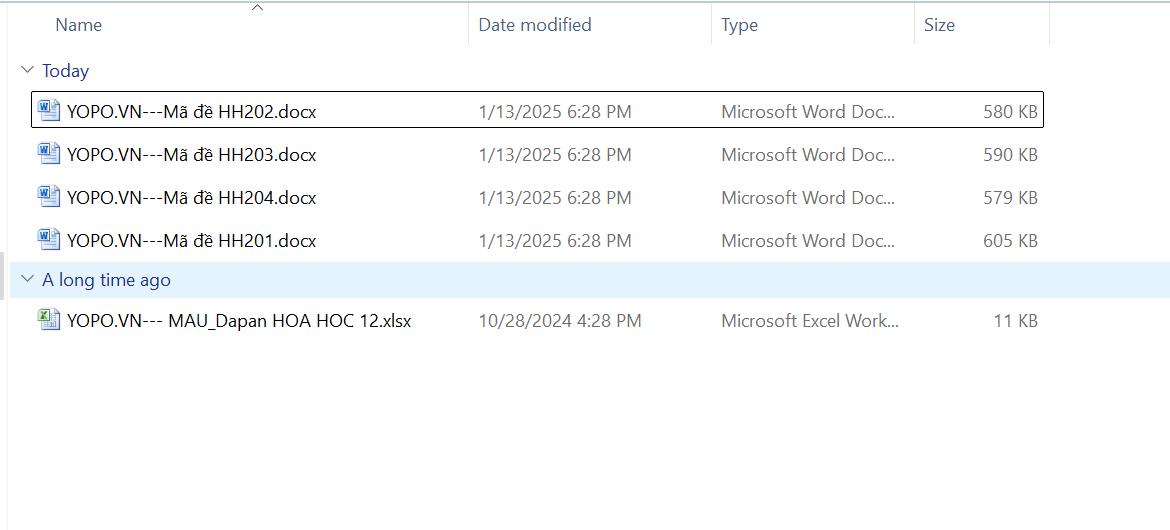Screen dimensions: 1170x530
Task: Click the Excel icon for MAU_Dapan file
Action: point(48,320)
